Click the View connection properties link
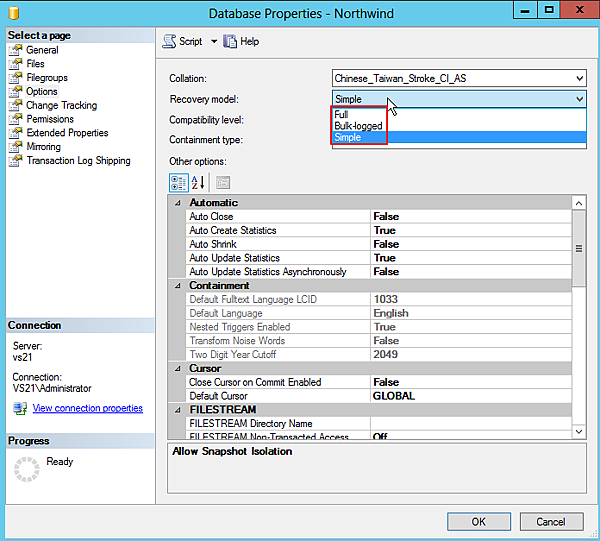The image size is (600, 541). [88, 408]
